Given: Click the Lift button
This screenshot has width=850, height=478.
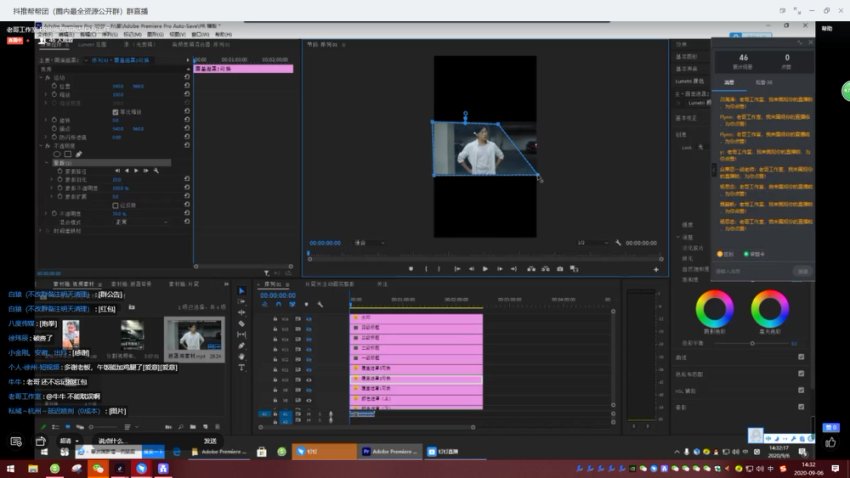Looking at the screenshot, I should click(x=531, y=269).
